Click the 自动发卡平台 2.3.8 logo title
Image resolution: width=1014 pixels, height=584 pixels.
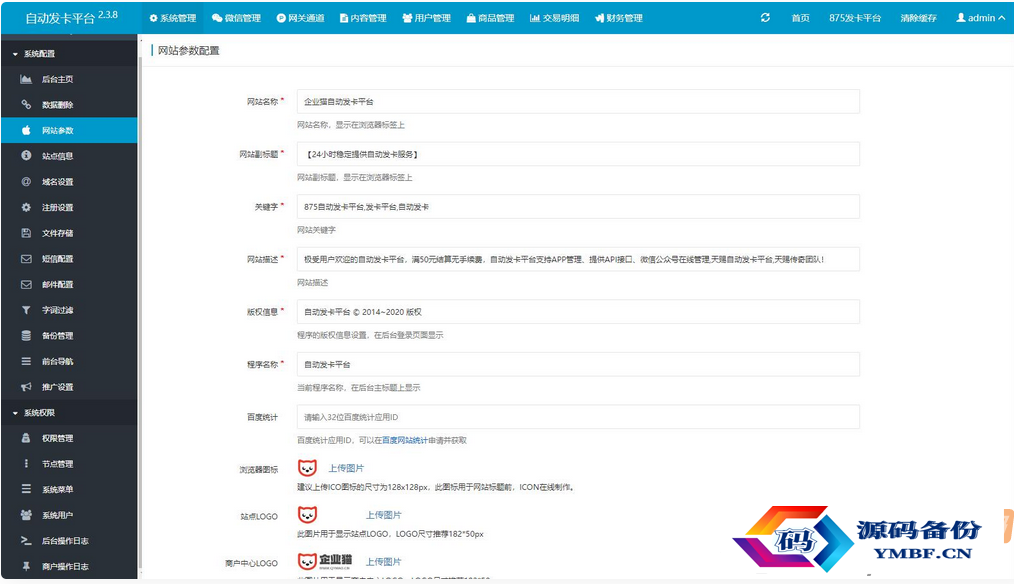coord(71,17)
